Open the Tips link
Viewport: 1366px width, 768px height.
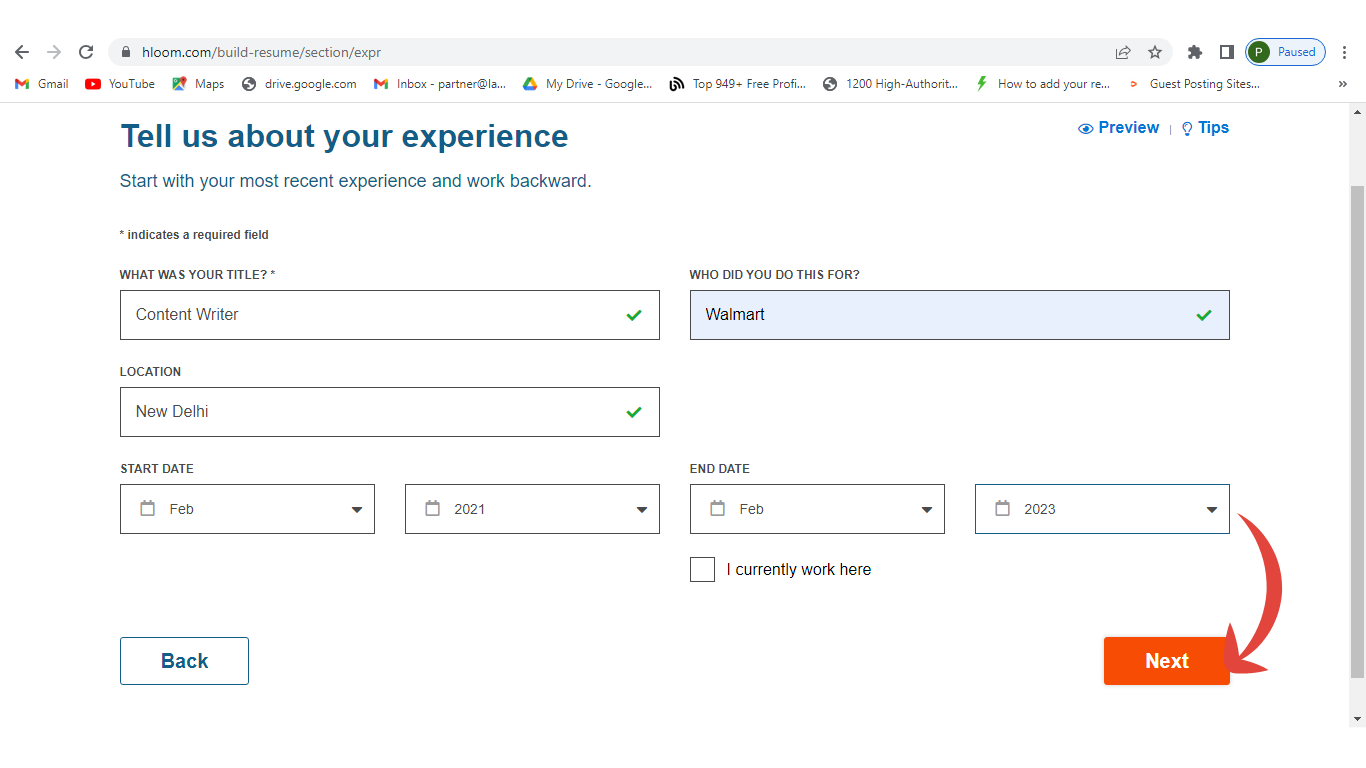coord(1206,128)
